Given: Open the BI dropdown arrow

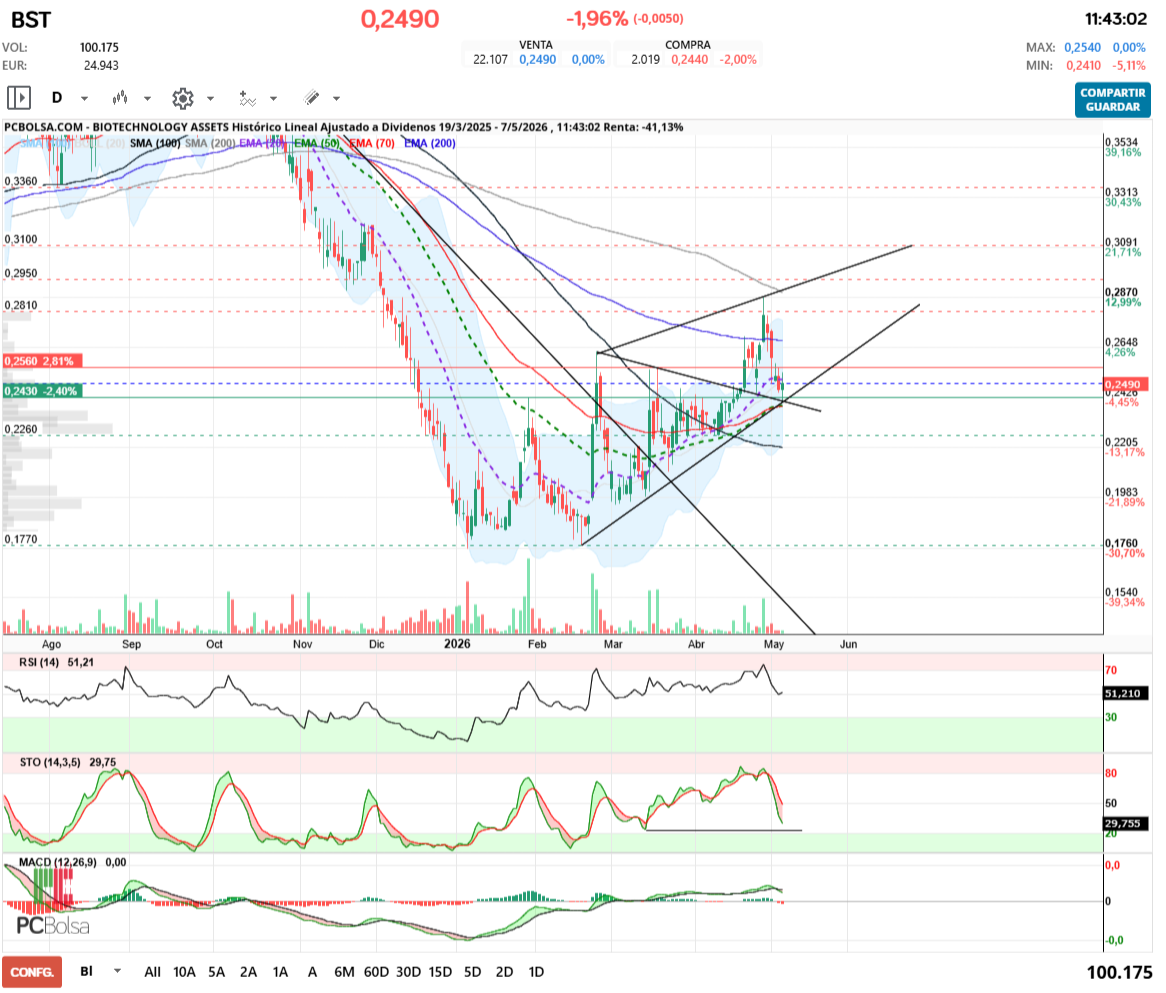Looking at the screenshot, I should click(117, 971).
